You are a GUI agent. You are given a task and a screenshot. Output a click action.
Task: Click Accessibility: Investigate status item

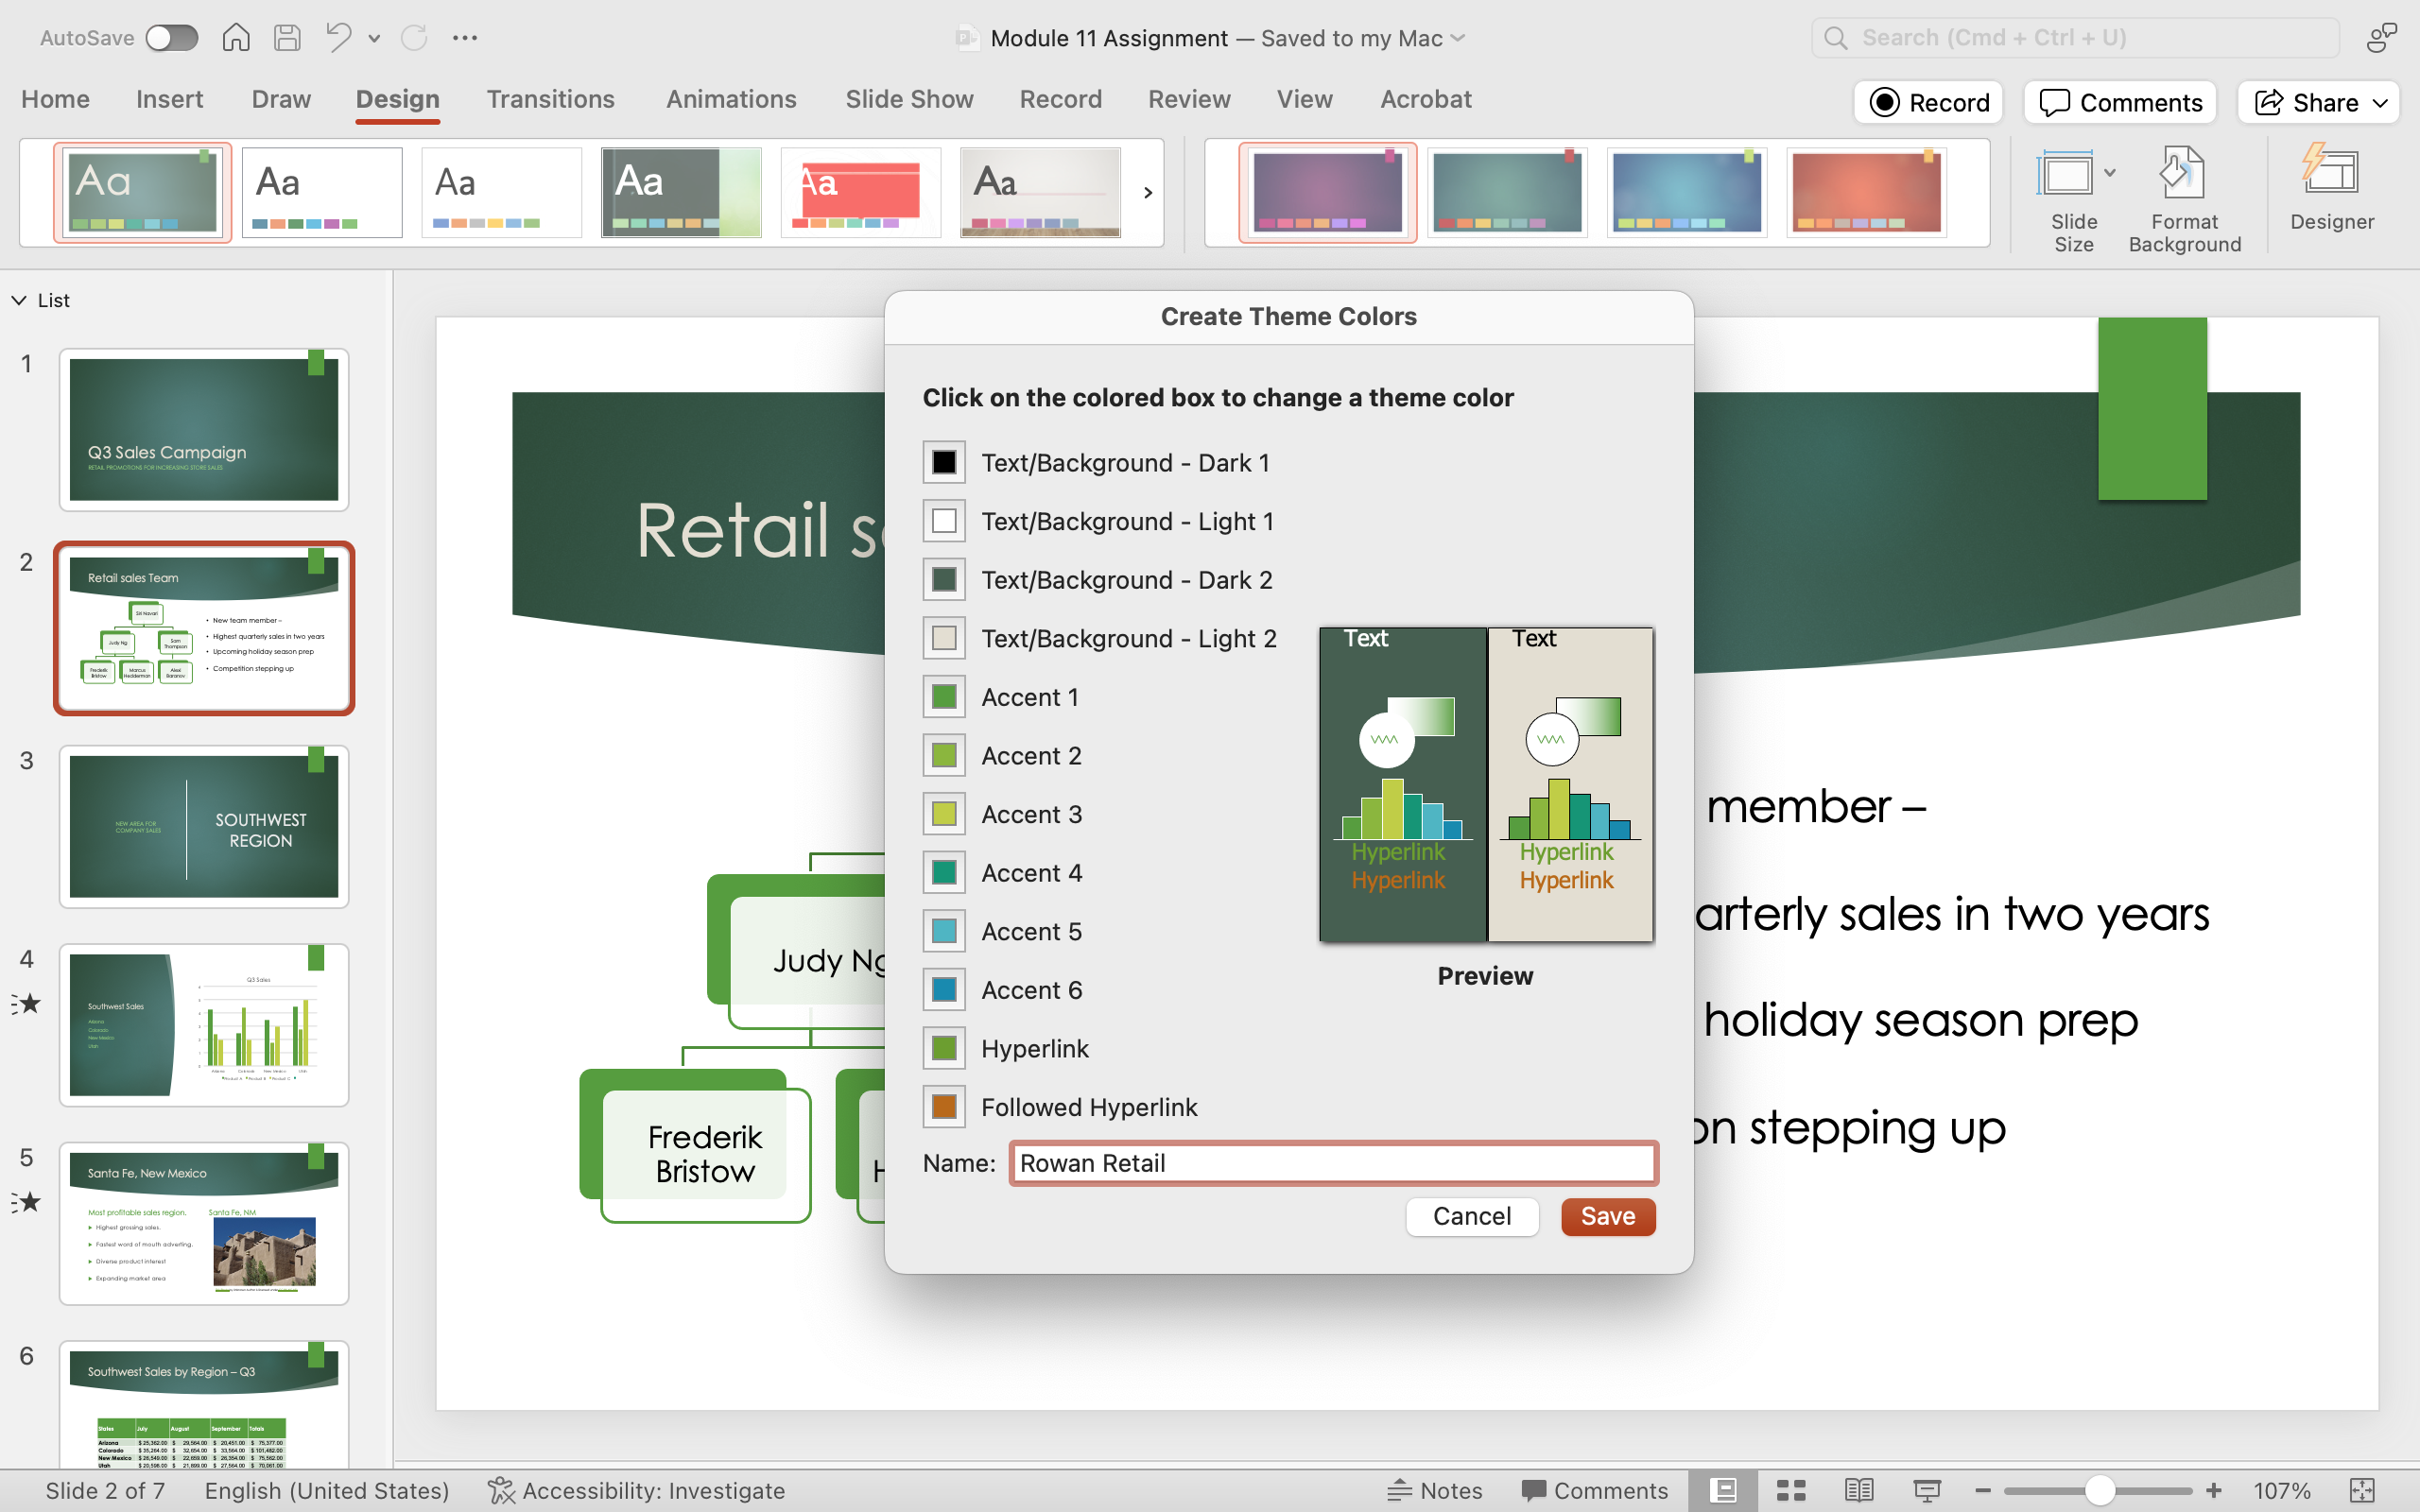tap(636, 1490)
